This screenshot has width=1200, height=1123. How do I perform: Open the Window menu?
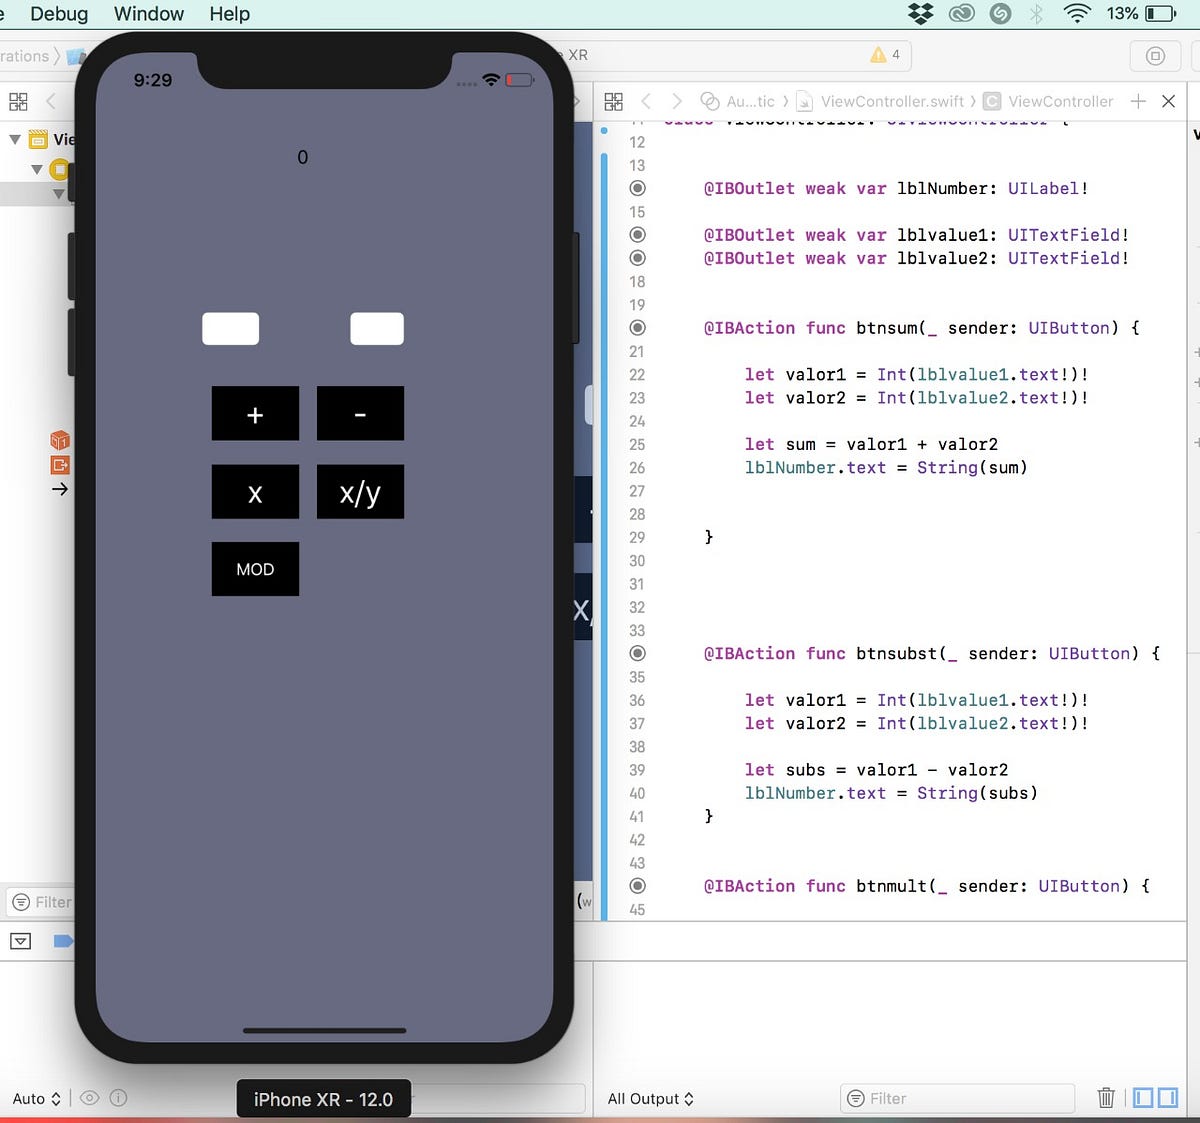tap(149, 14)
